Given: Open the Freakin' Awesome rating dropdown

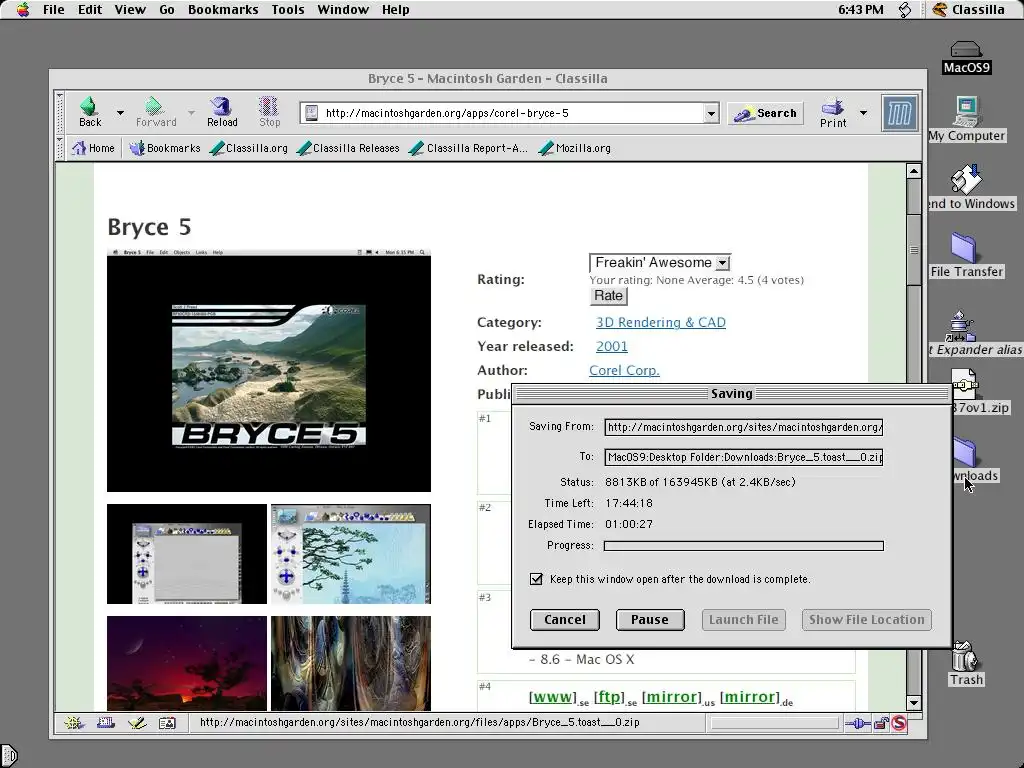Looking at the screenshot, I should click(660, 263).
